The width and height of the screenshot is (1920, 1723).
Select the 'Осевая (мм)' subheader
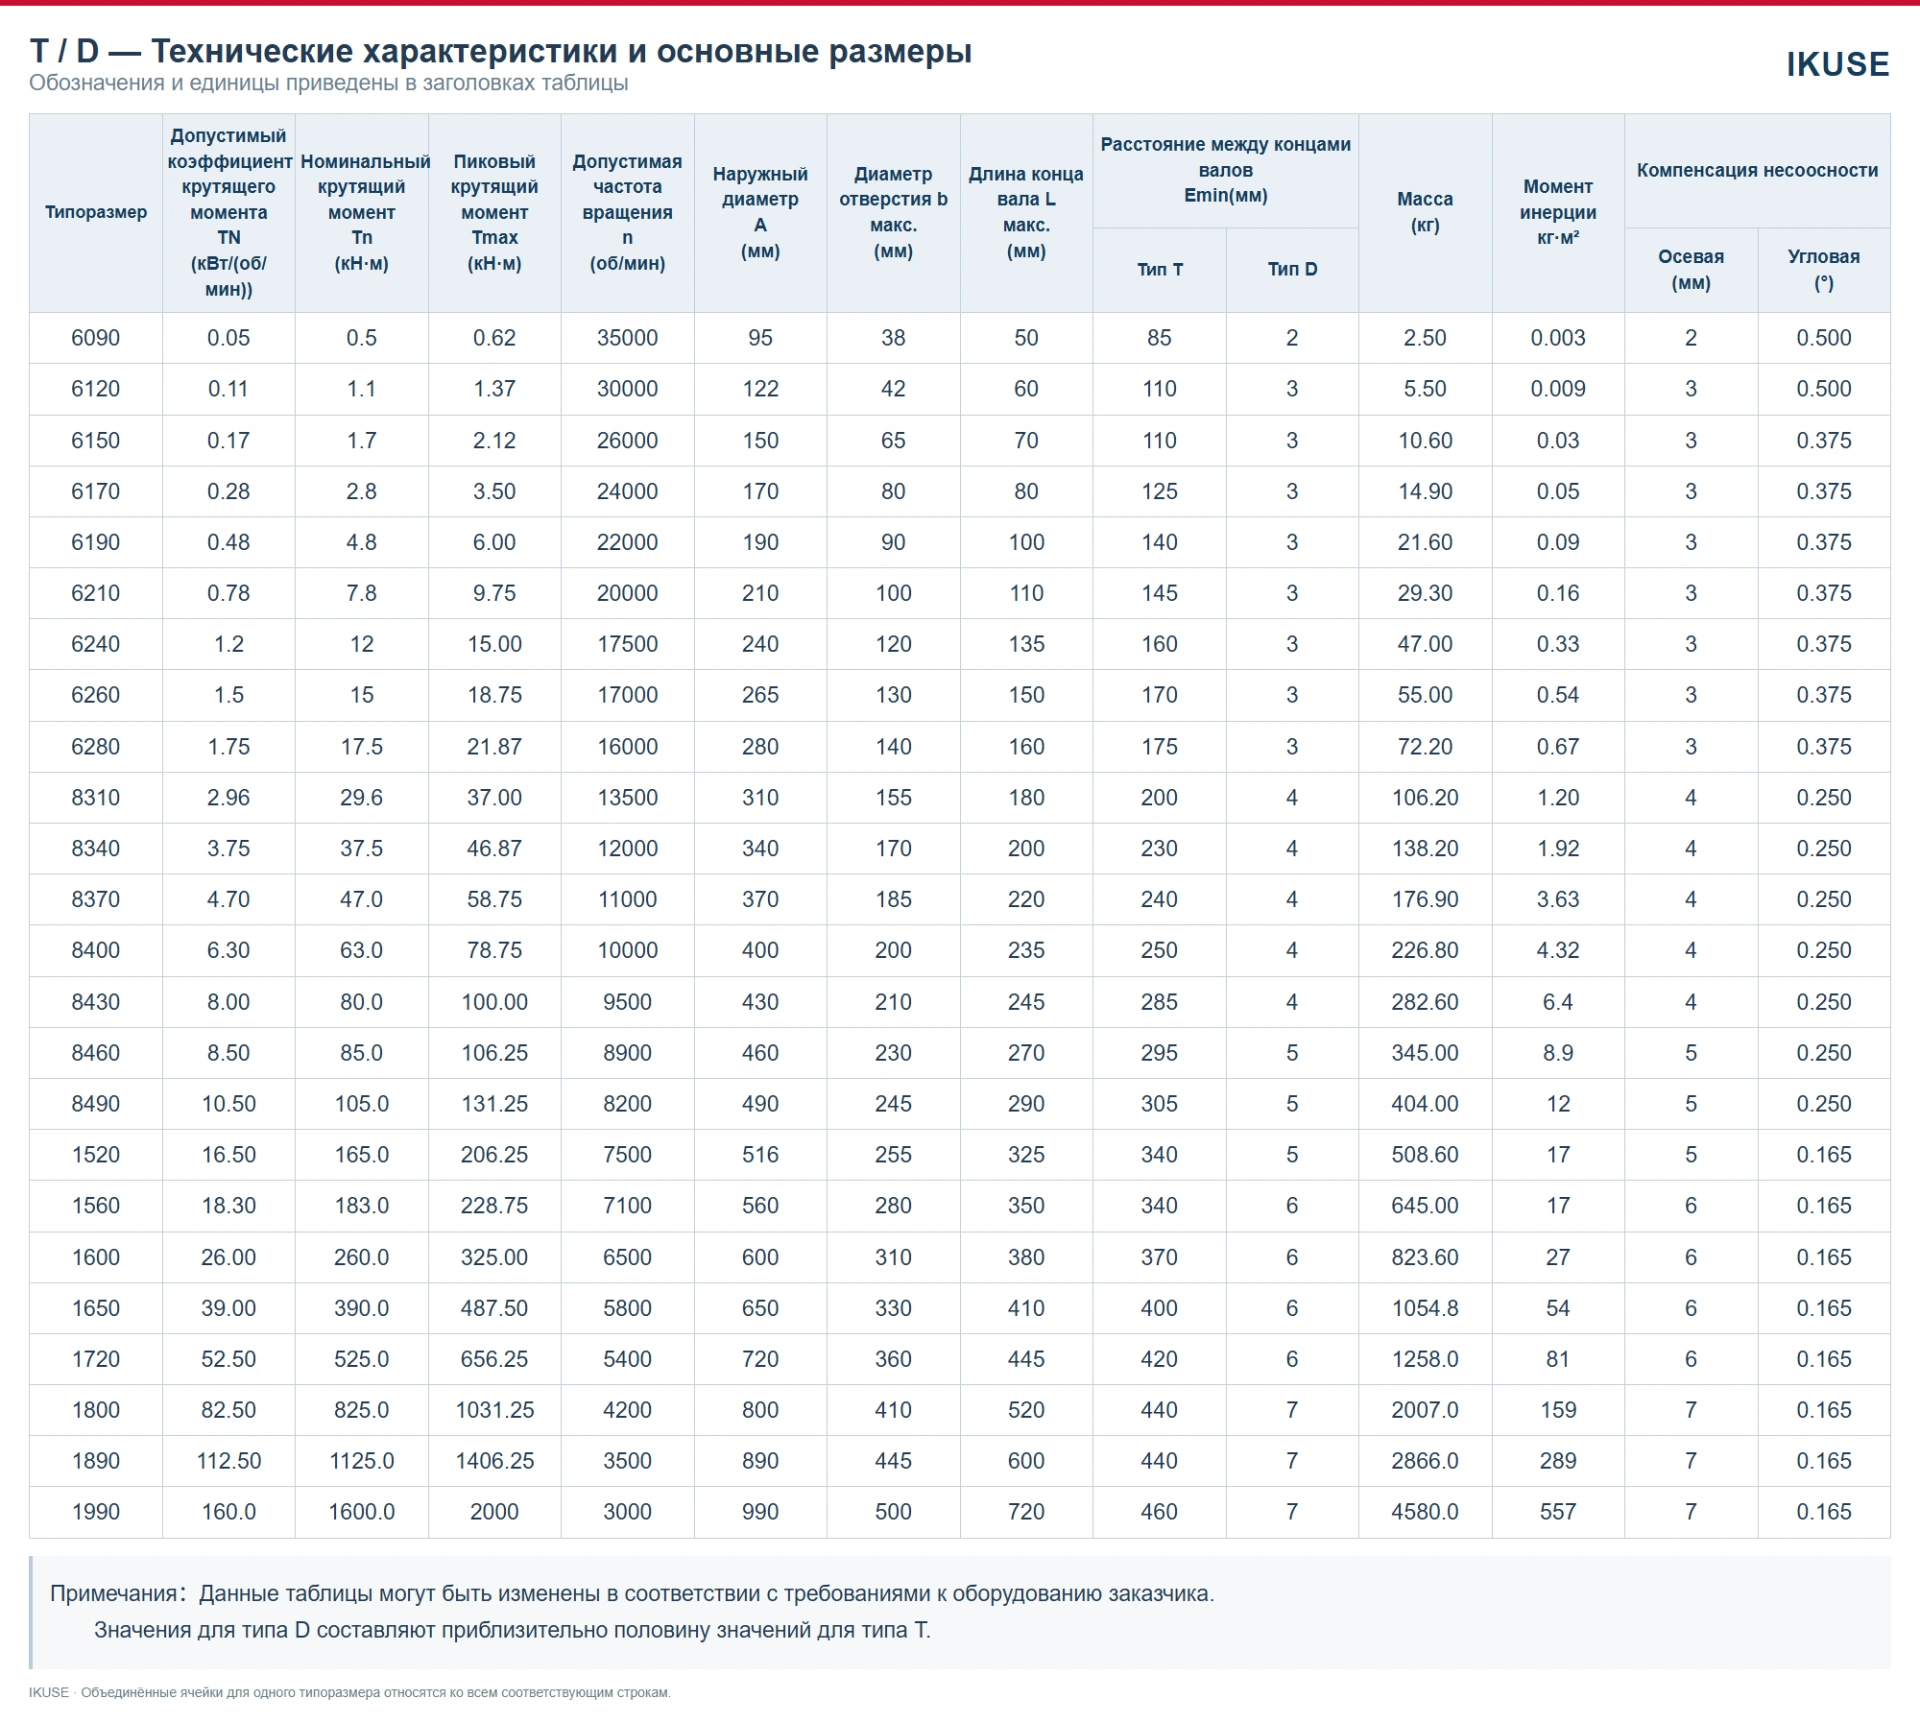[1691, 269]
